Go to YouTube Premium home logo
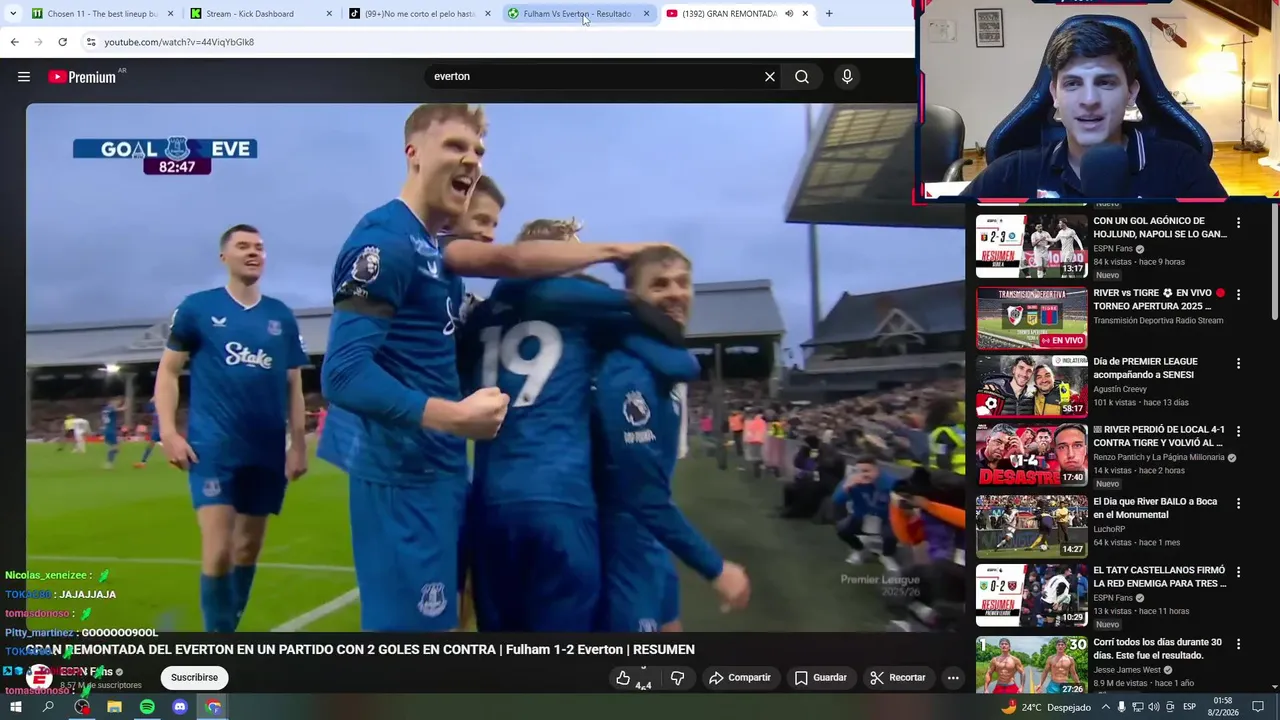The width and height of the screenshot is (1280, 720). coord(82,77)
